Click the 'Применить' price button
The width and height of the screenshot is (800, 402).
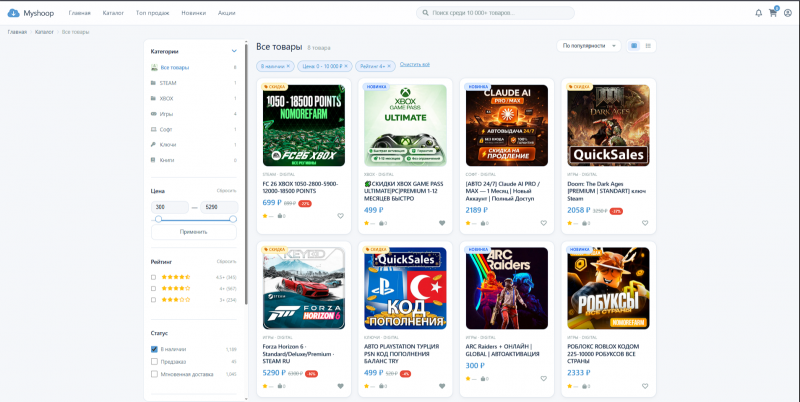[194, 232]
